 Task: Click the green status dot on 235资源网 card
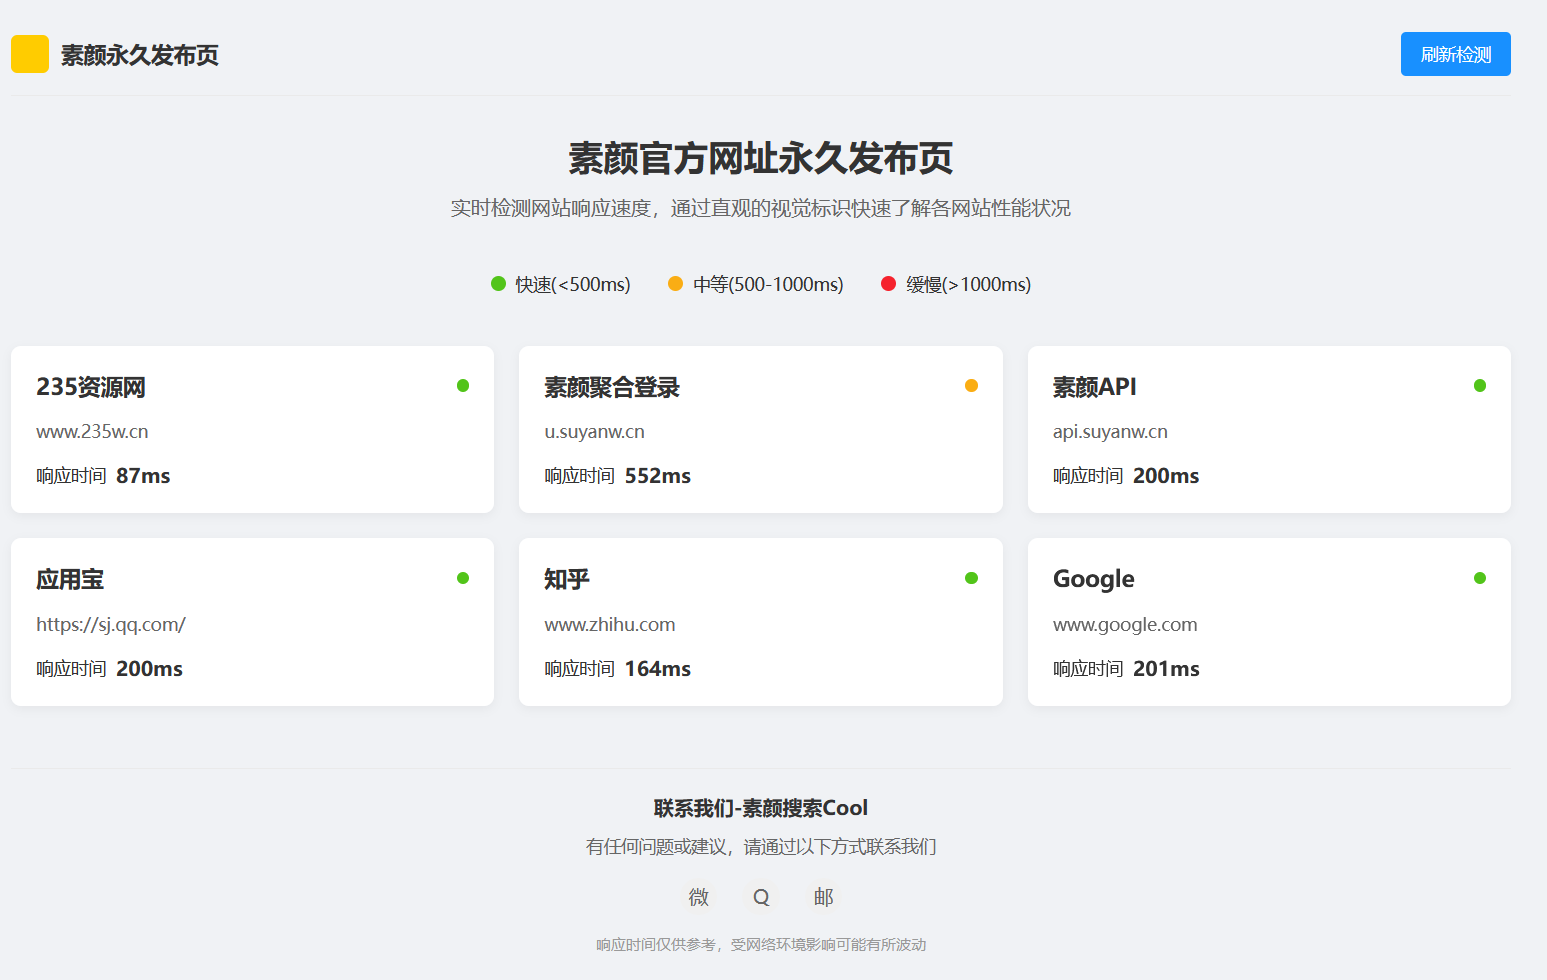pyautogui.click(x=463, y=385)
